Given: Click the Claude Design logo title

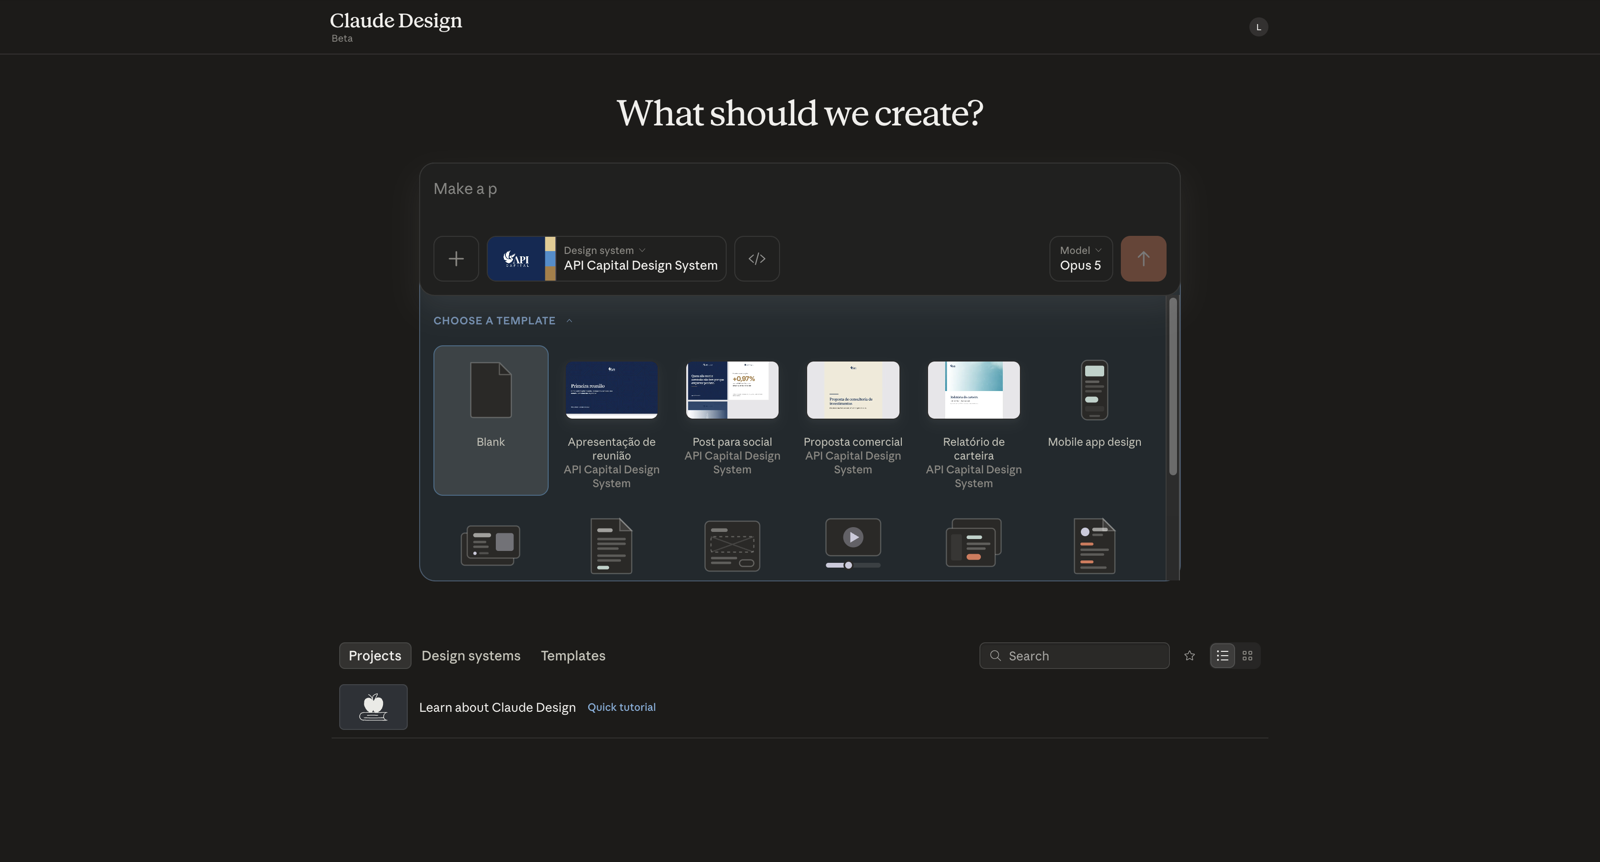Looking at the screenshot, I should point(396,21).
